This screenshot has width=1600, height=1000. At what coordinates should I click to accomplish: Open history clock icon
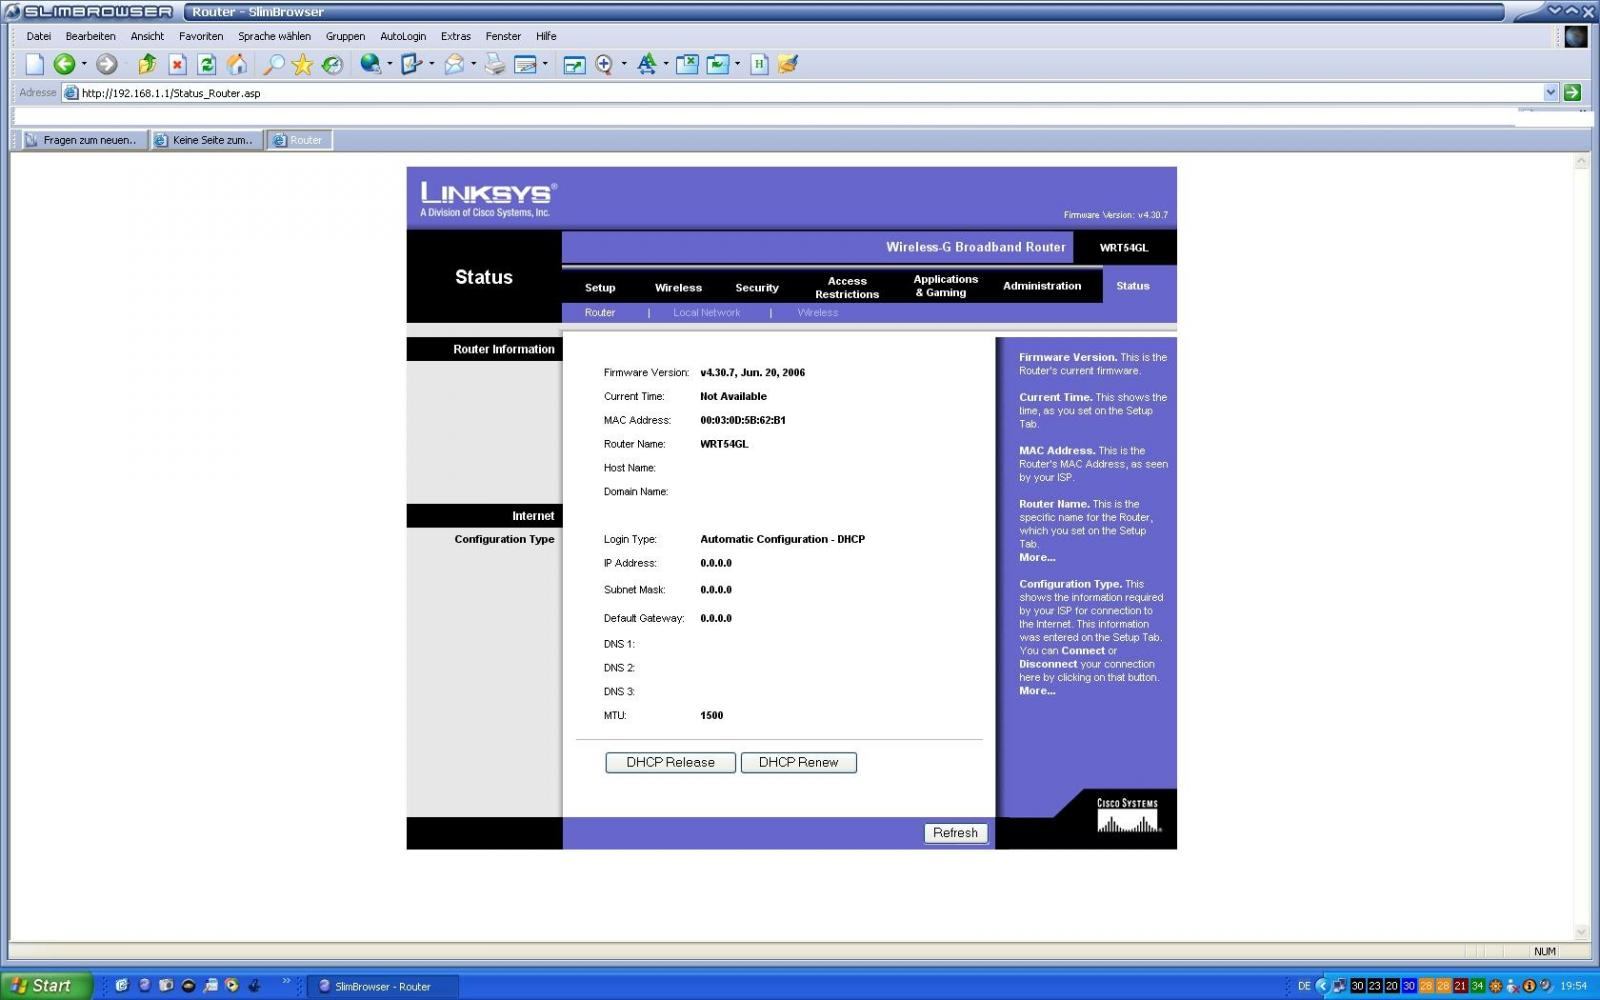point(332,64)
